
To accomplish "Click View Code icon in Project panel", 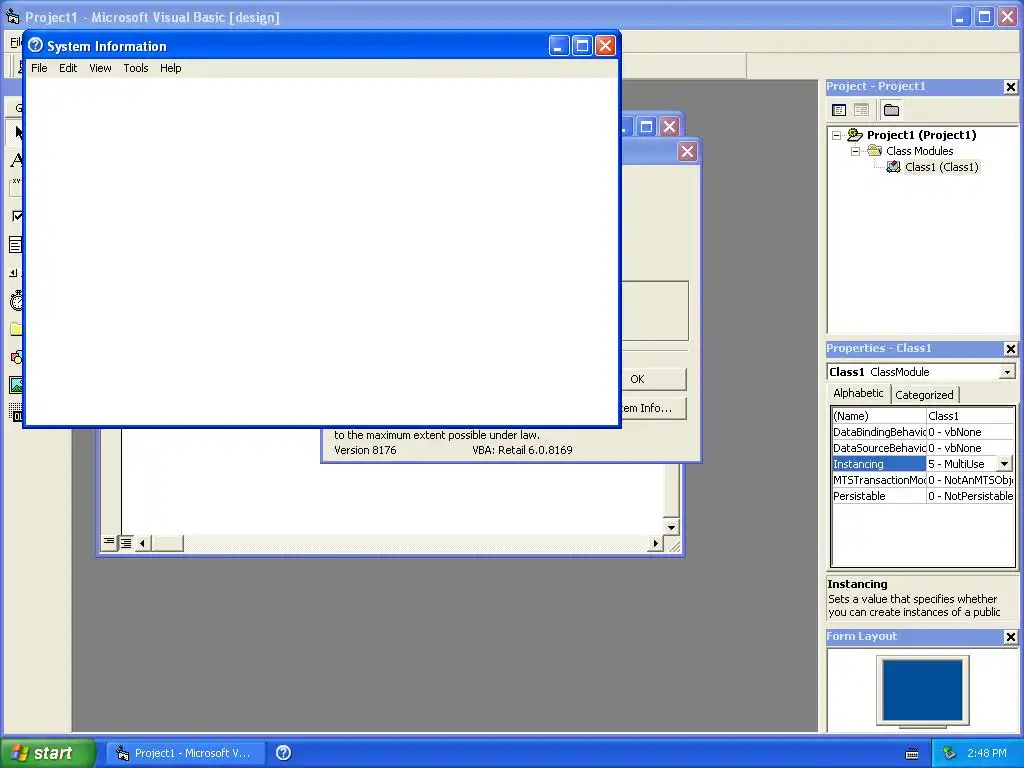I will pos(839,110).
